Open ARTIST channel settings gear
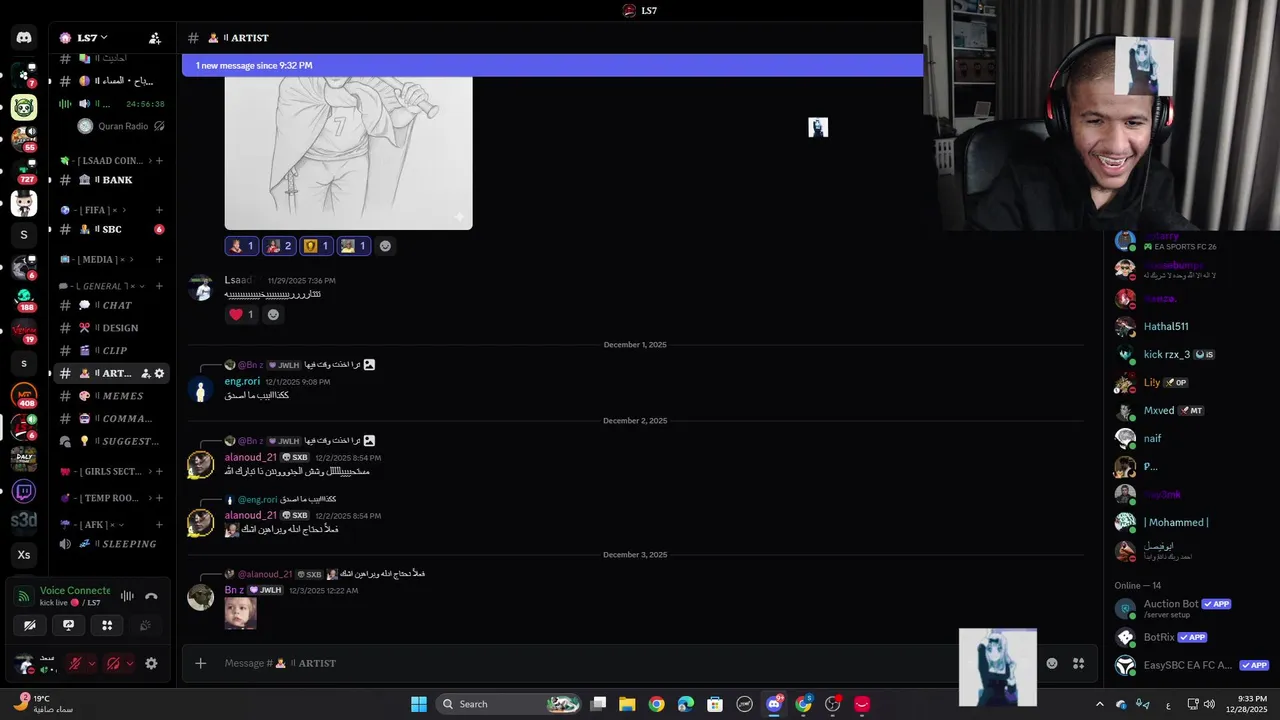Screen dimensions: 1280x720 click(159, 373)
